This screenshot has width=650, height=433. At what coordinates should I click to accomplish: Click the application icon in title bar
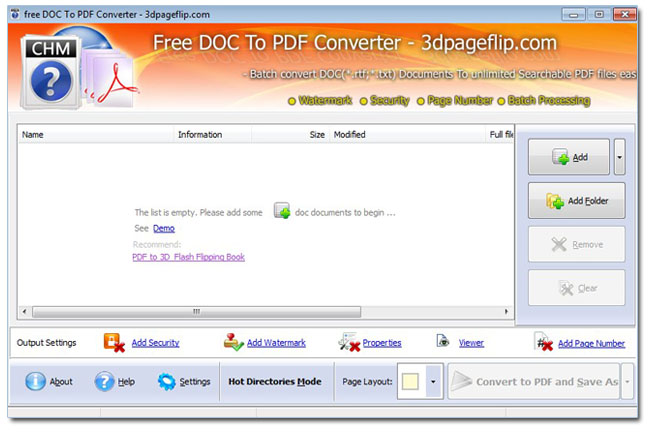click(15, 14)
